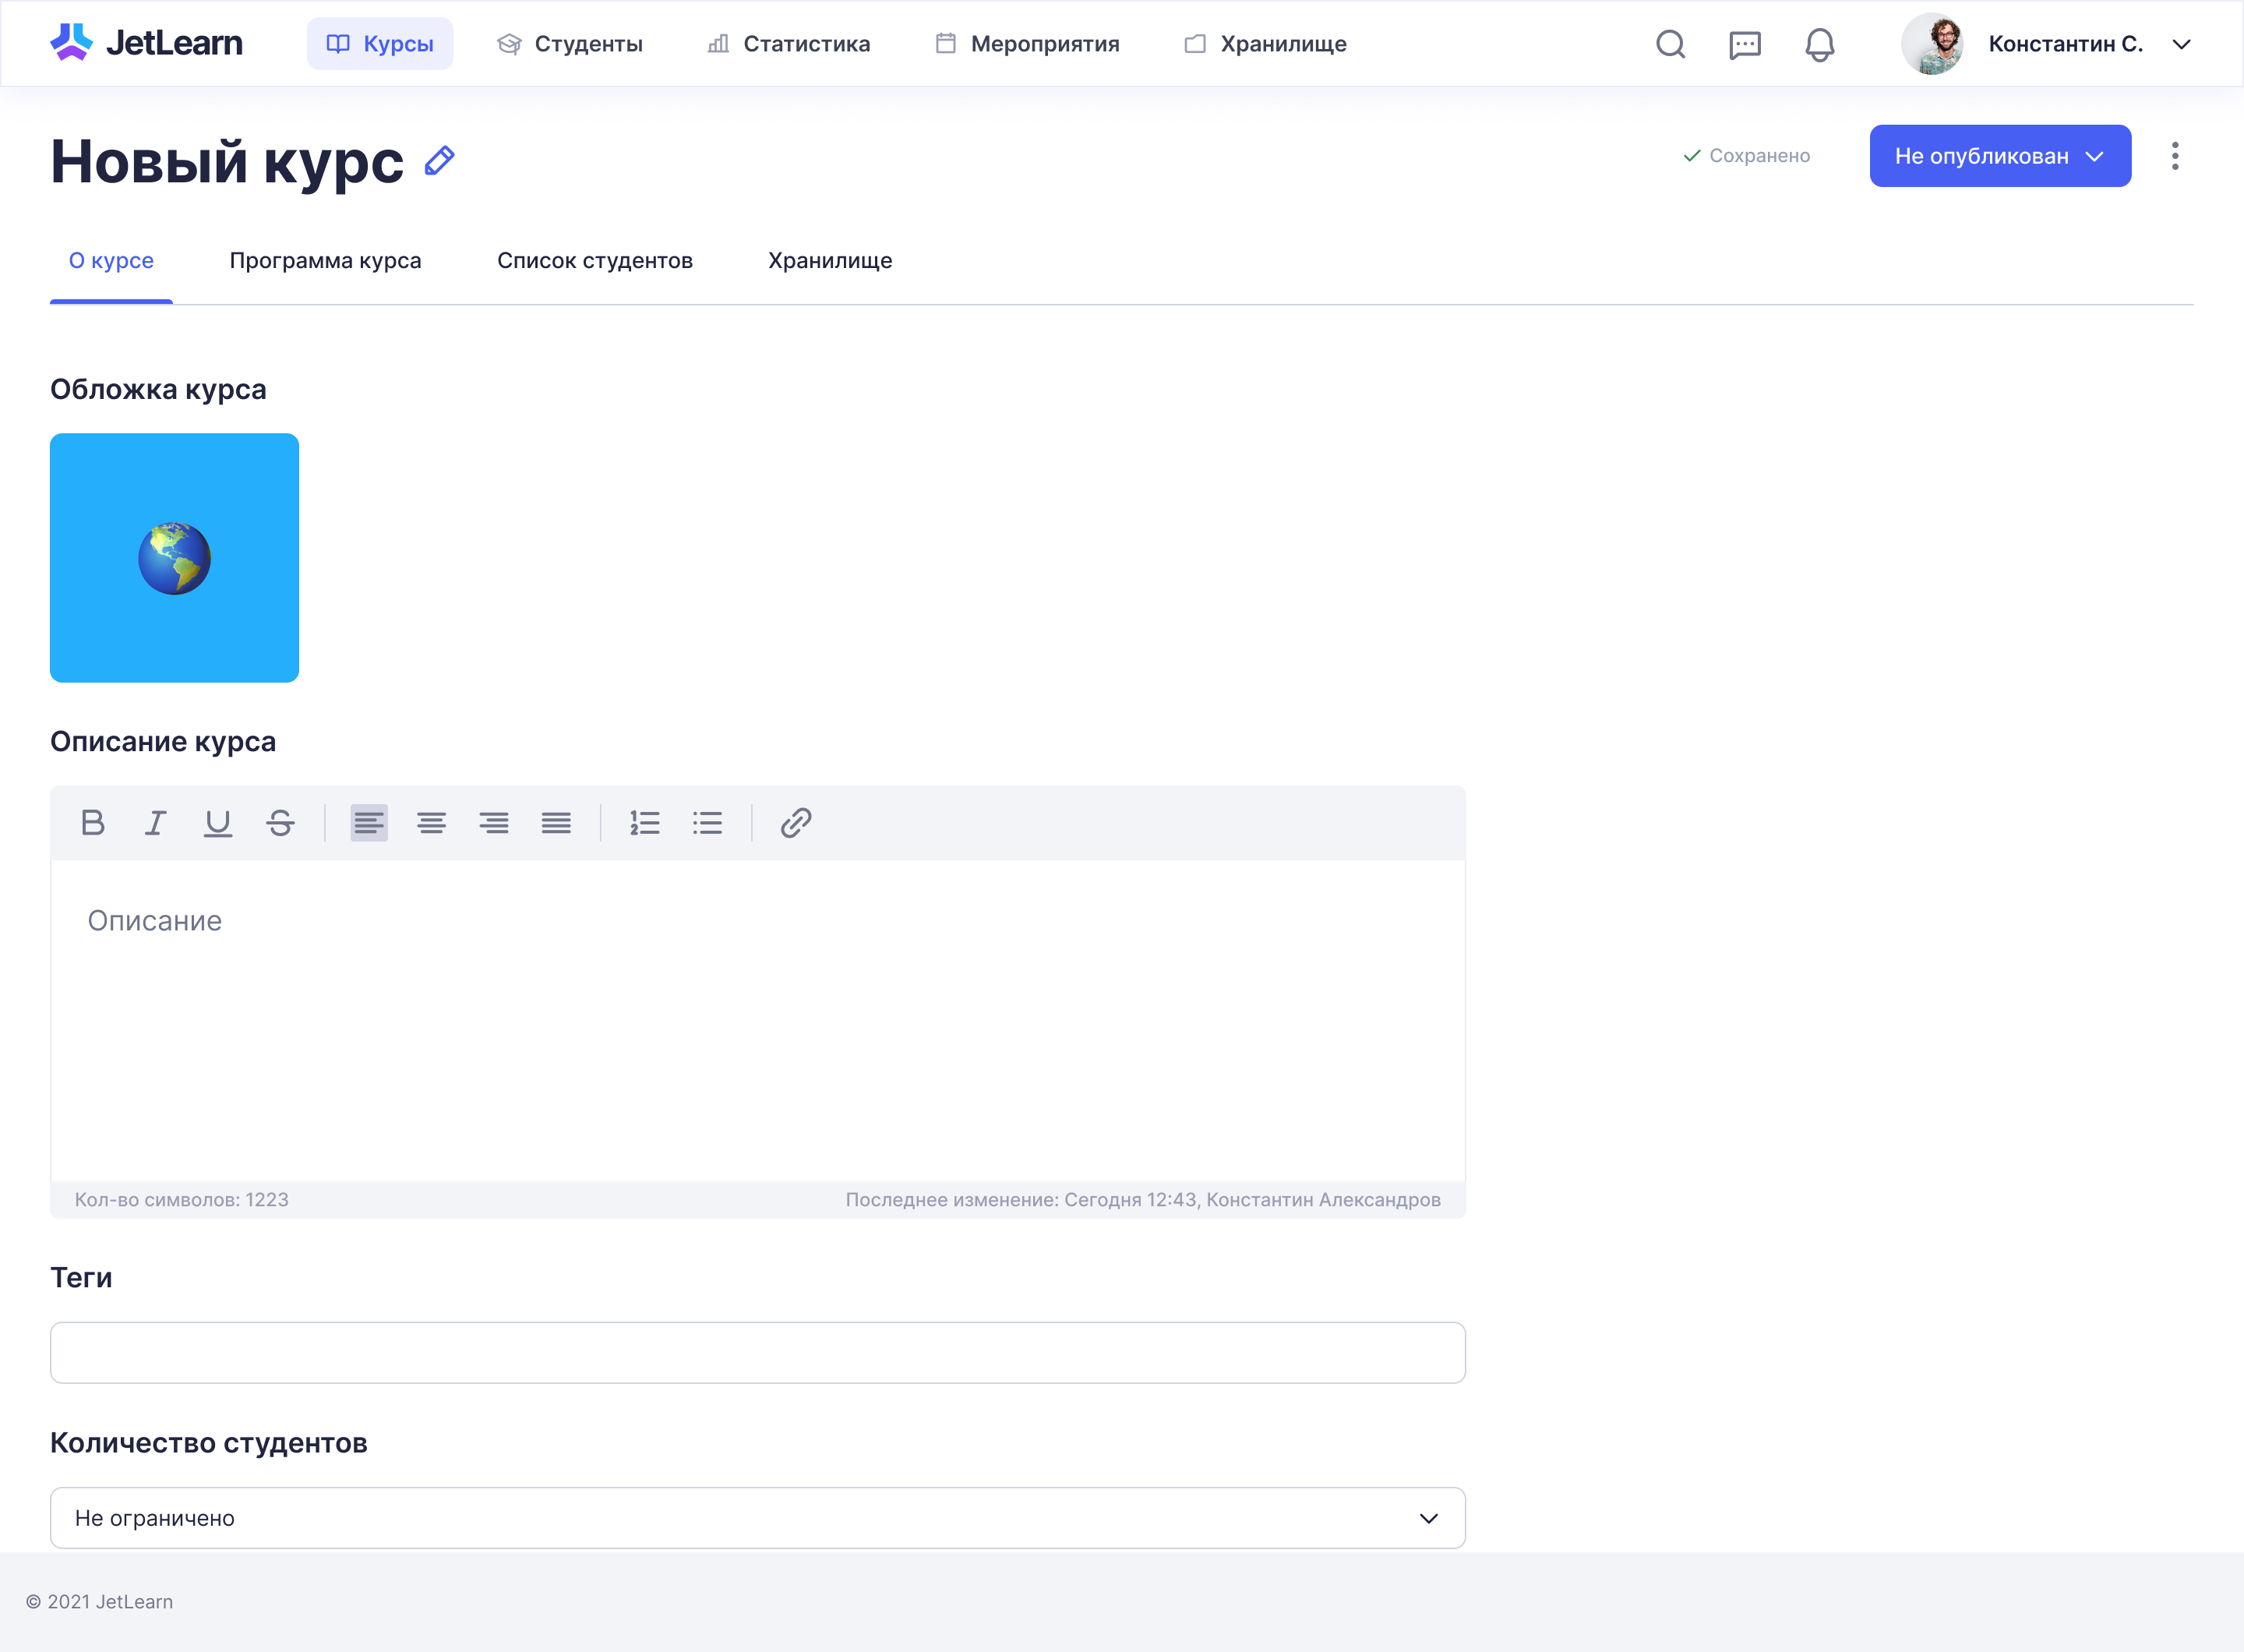Toggle italic formatting button
Screen dimensions: 2244x1652
(x=155, y=823)
